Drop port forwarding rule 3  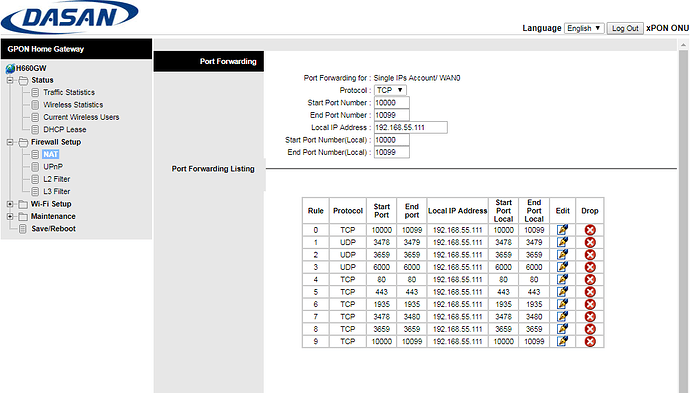point(590,267)
